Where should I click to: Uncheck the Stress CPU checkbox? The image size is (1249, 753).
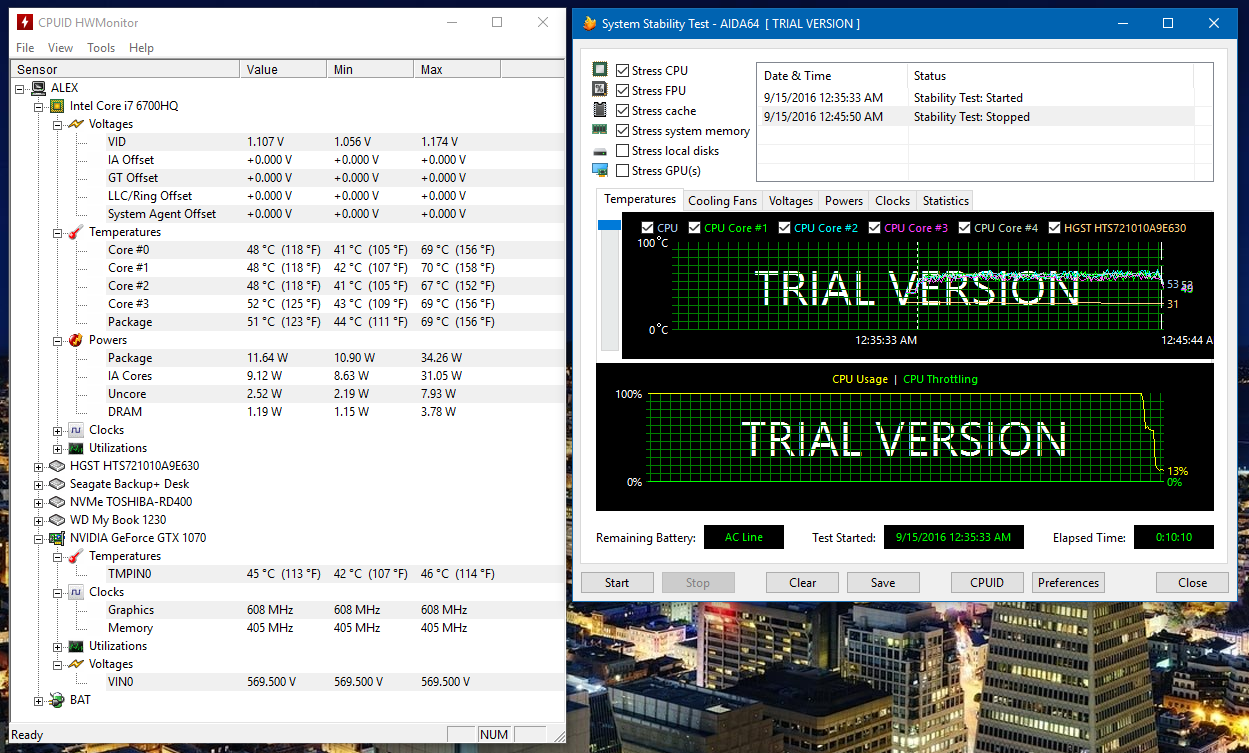(623, 71)
